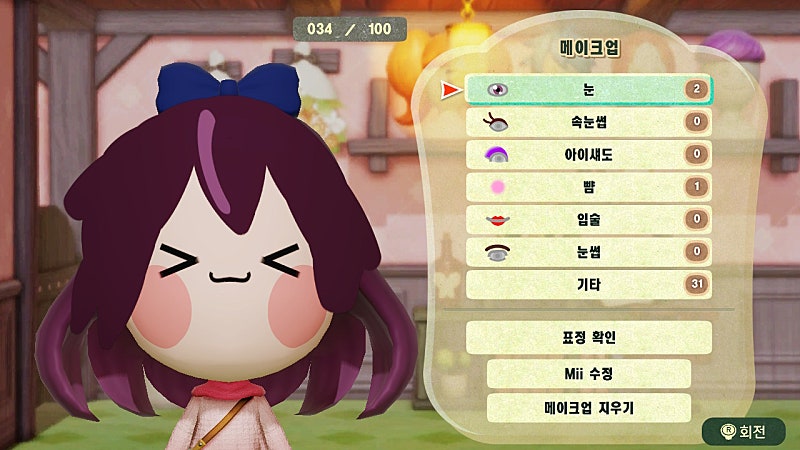
Task: Click the 표정 확인 button
Action: pos(589,337)
